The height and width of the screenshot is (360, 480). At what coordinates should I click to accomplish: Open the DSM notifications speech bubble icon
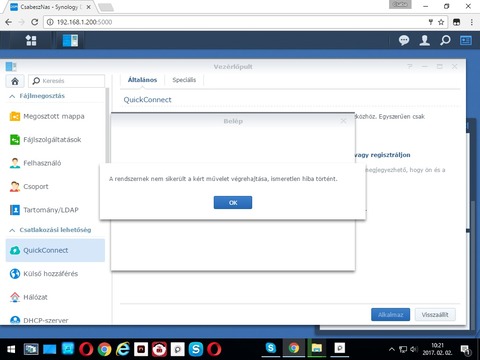click(x=404, y=40)
